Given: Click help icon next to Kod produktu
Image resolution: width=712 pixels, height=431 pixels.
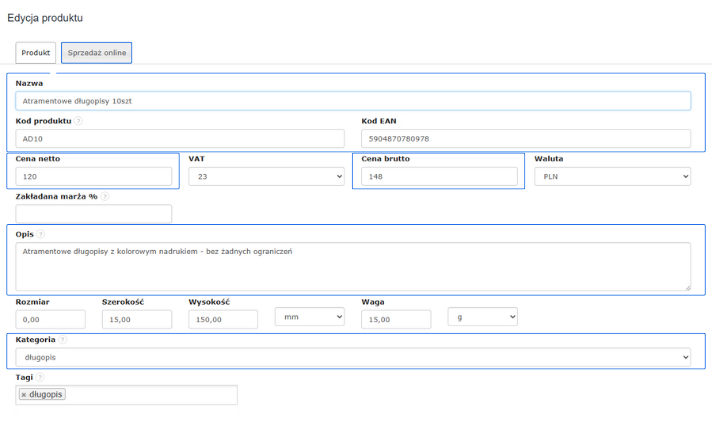Looking at the screenshot, I should click(x=79, y=121).
